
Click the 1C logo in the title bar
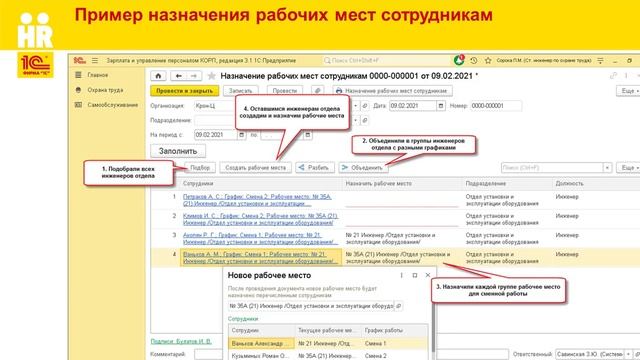80,60
